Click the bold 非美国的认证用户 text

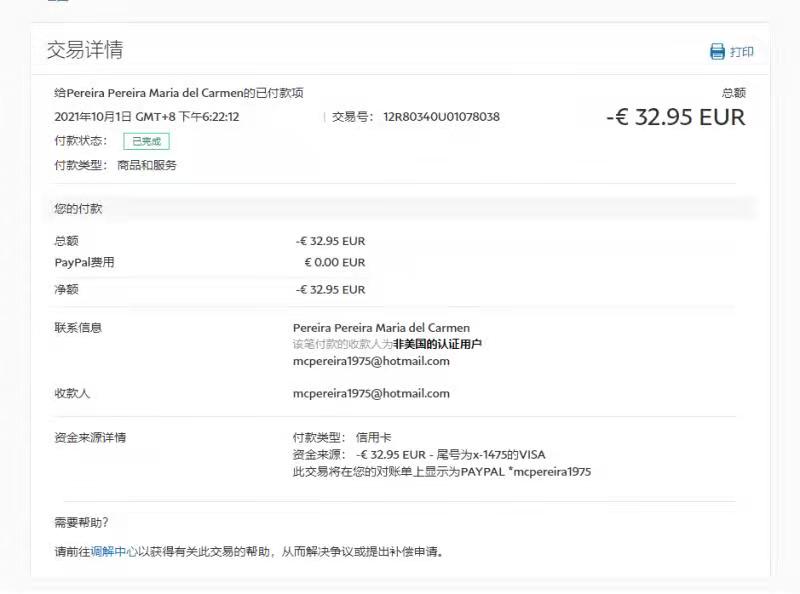click(x=436, y=344)
